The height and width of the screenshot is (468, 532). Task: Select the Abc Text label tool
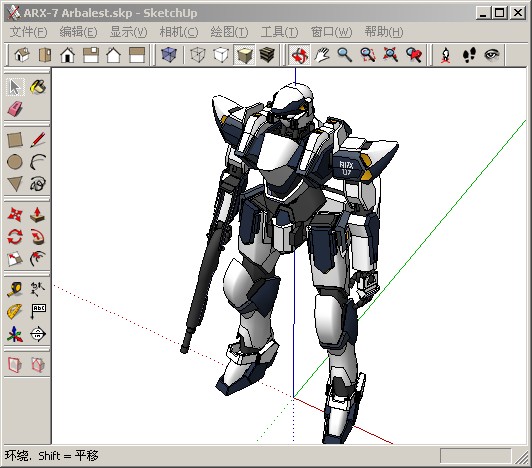[x=38, y=312]
